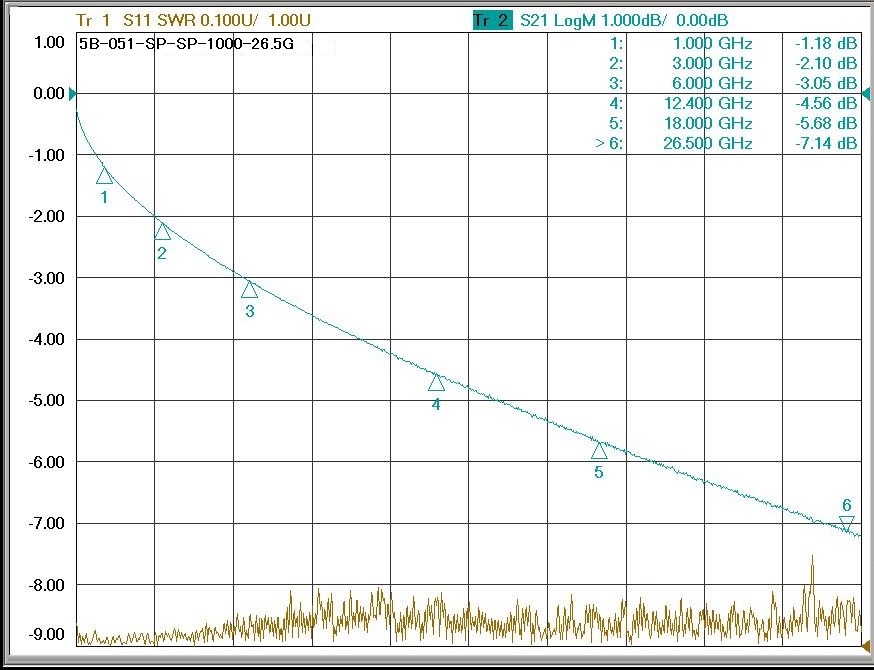Click the right reference level arrow at 0.00
This screenshot has width=874, height=670.
pyautogui.click(x=866, y=94)
